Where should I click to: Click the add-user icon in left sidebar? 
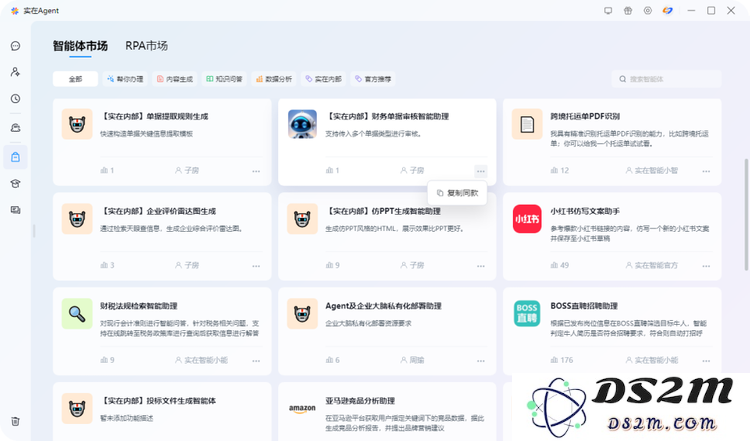15,72
